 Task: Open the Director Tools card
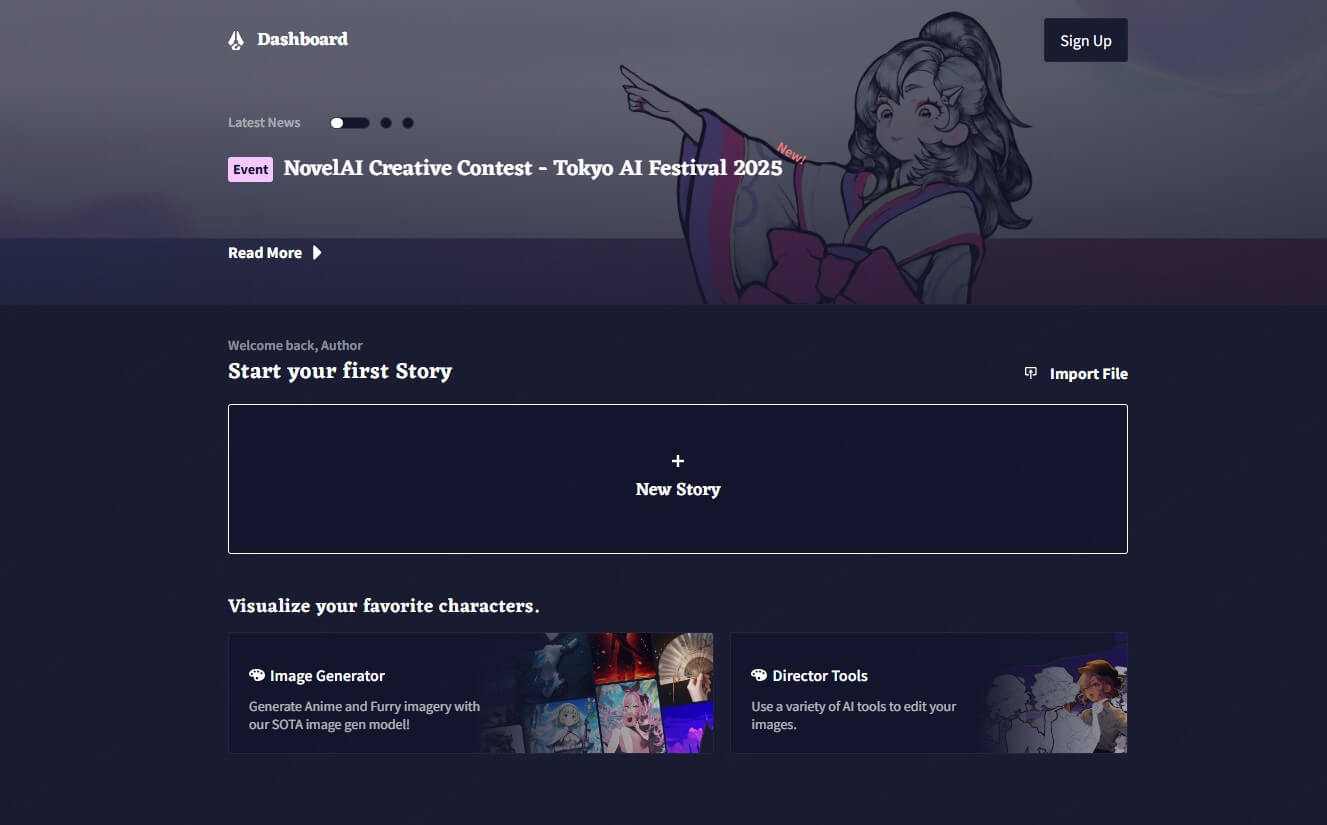pyautogui.click(x=929, y=693)
